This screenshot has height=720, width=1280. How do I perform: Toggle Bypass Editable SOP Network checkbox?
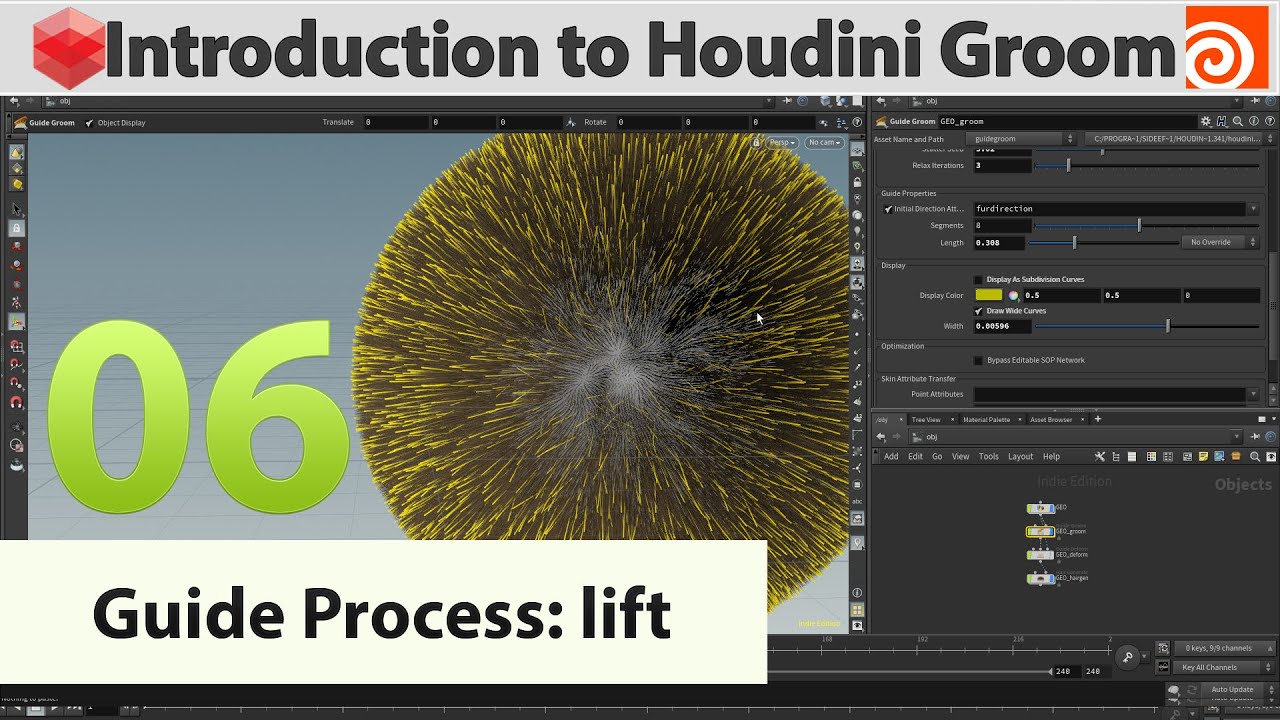978,360
